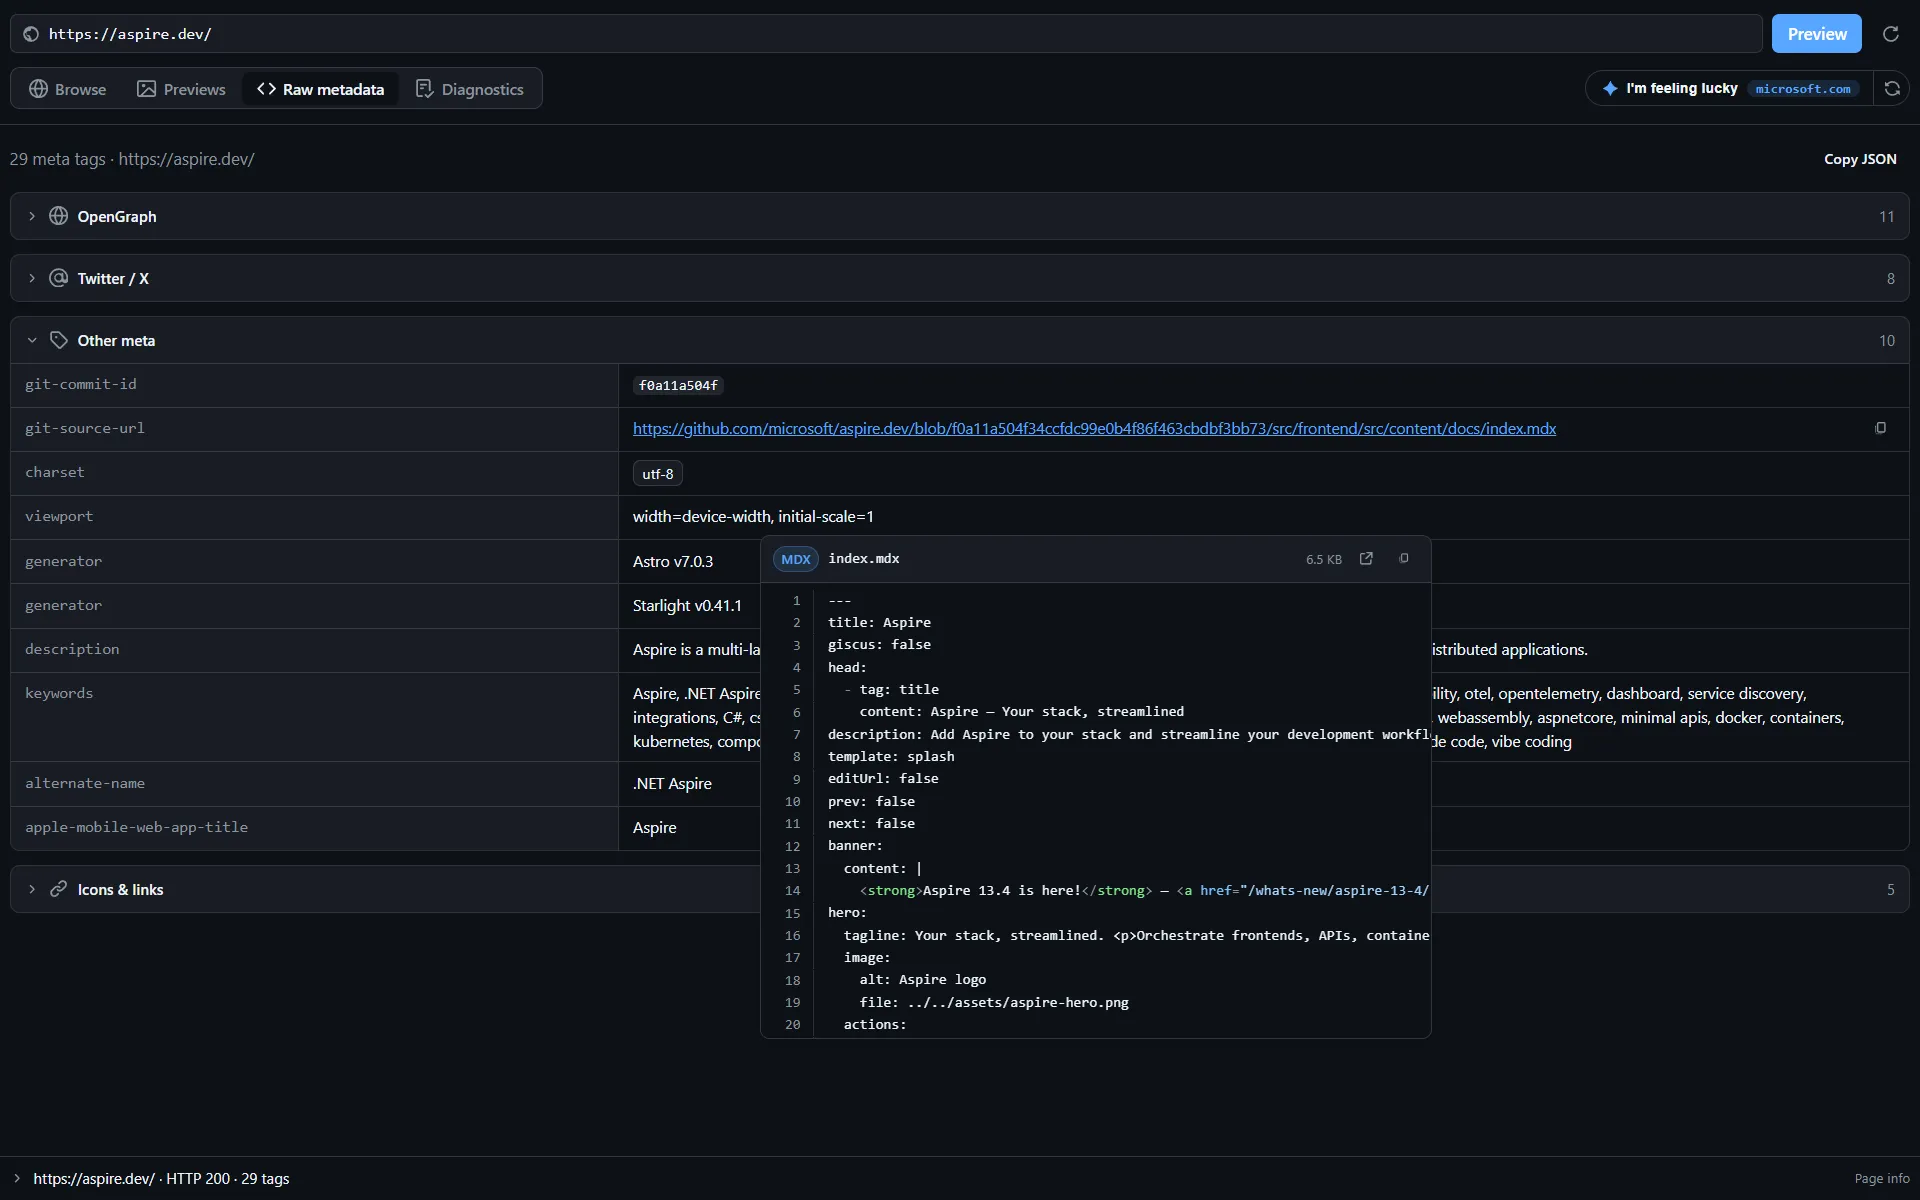
Task: Click the Diagnostics tab report icon
Action: [424, 89]
